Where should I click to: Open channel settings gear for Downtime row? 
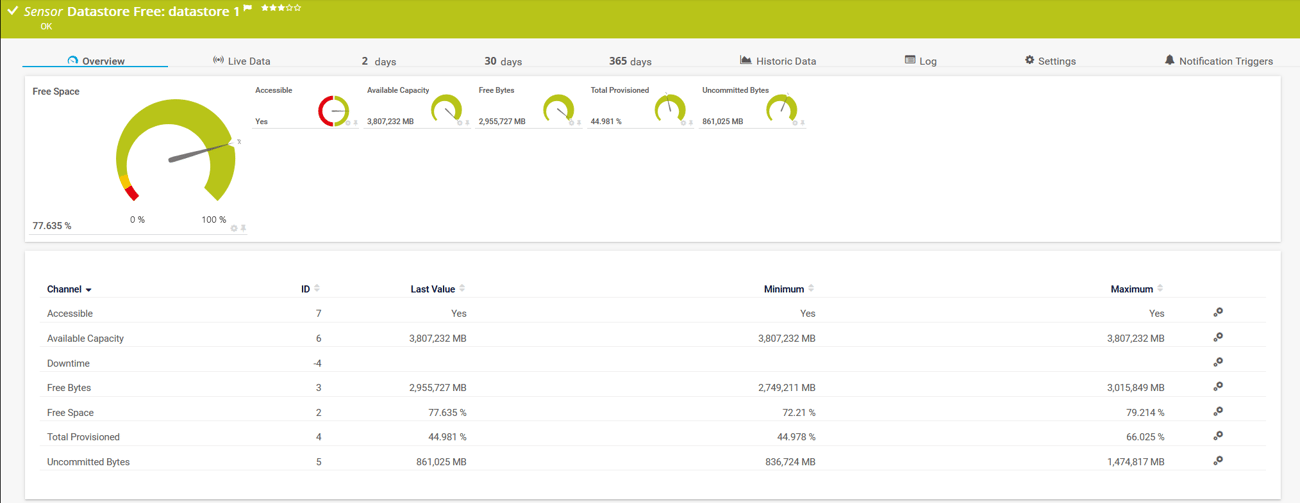[1218, 362]
